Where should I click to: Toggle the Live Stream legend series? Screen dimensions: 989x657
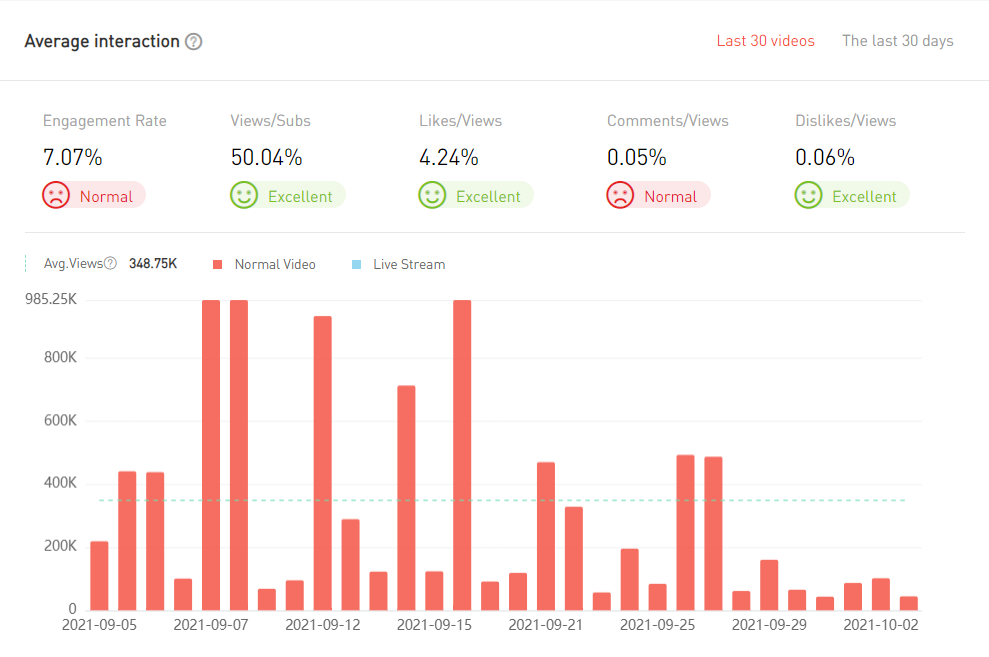click(408, 265)
